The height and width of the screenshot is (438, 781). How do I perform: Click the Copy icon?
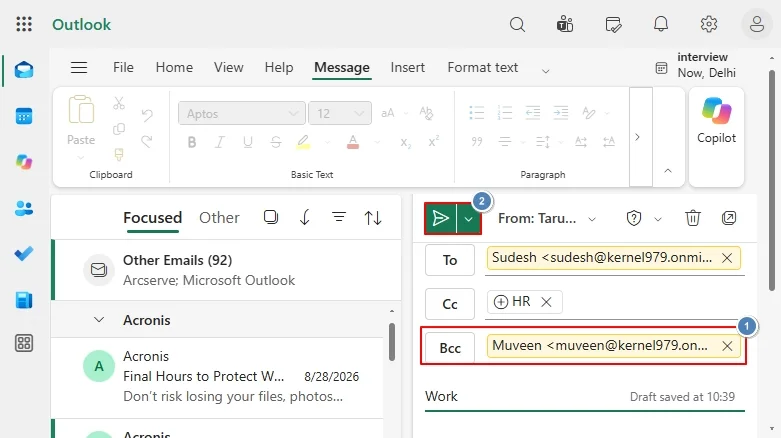click(x=119, y=129)
